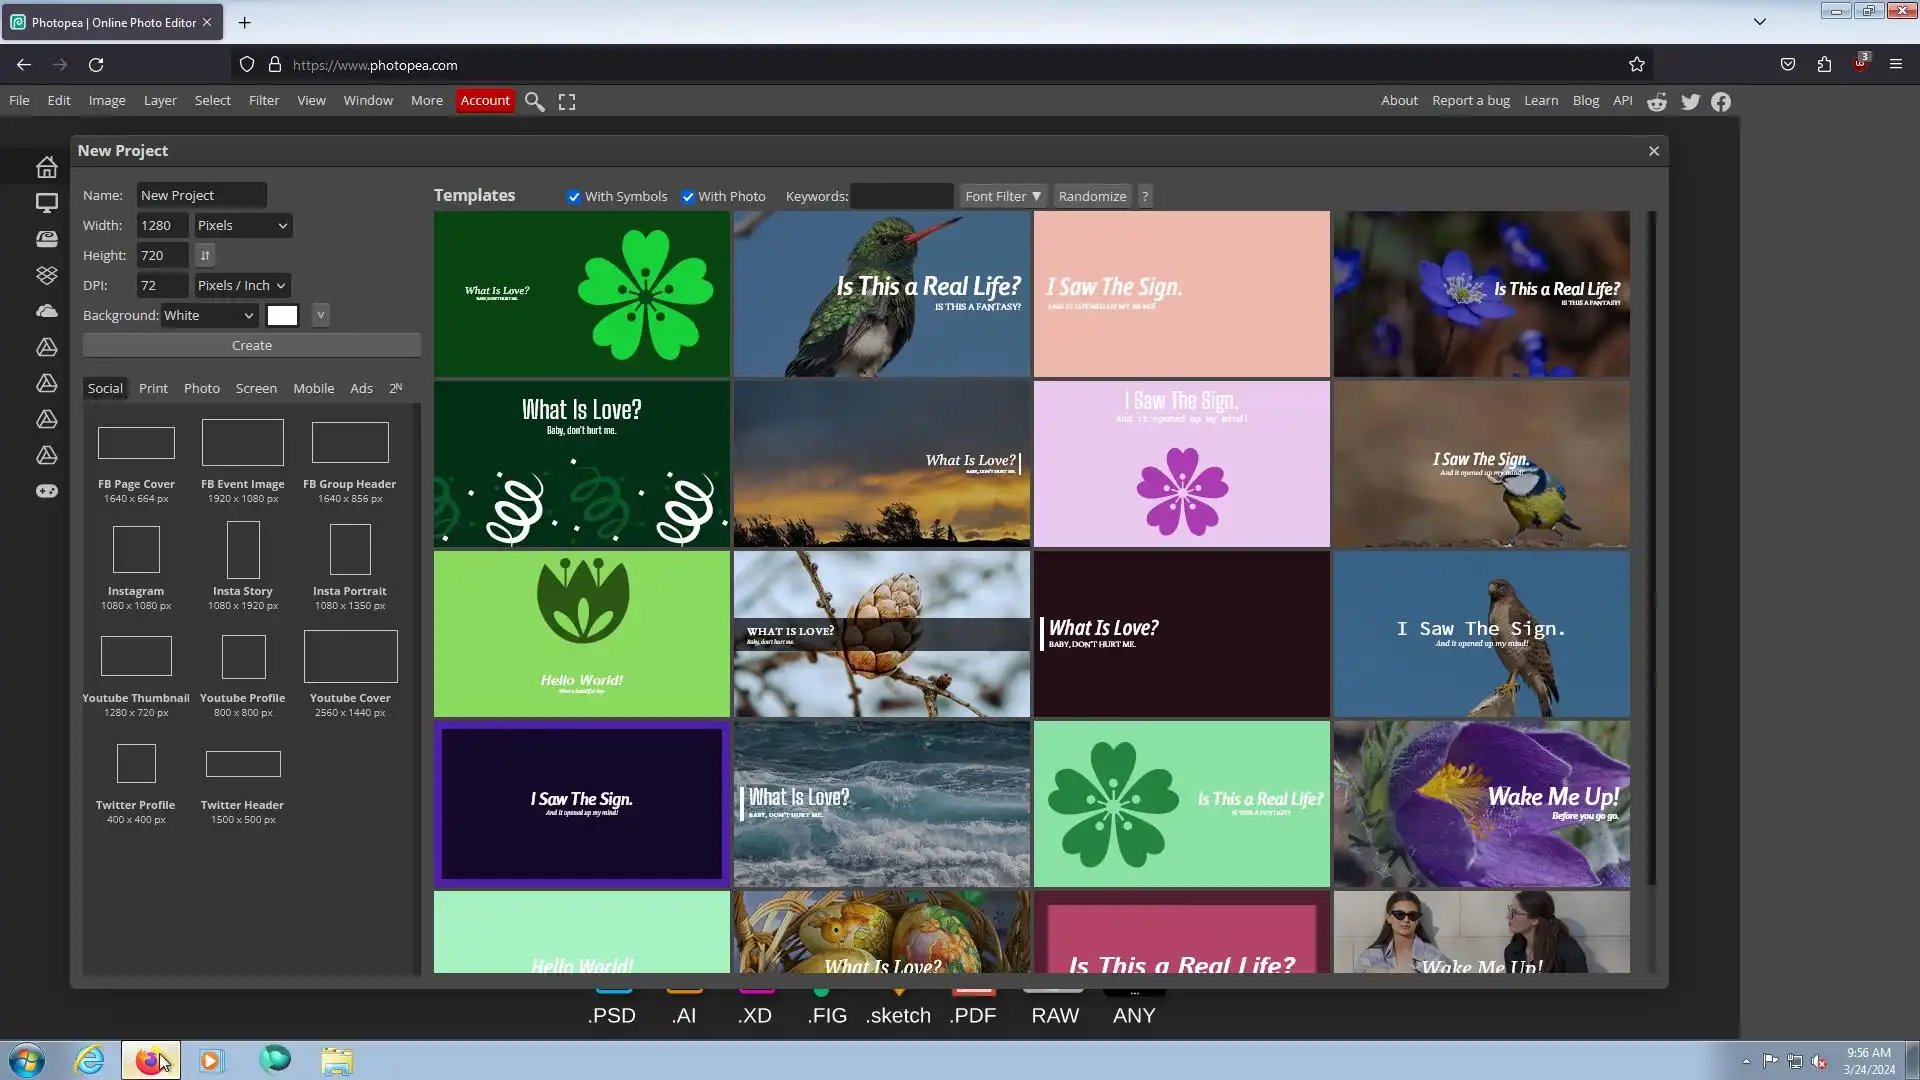Open the magnifier search icon in menu bar
The height and width of the screenshot is (1080, 1920).
(x=534, y=101)
